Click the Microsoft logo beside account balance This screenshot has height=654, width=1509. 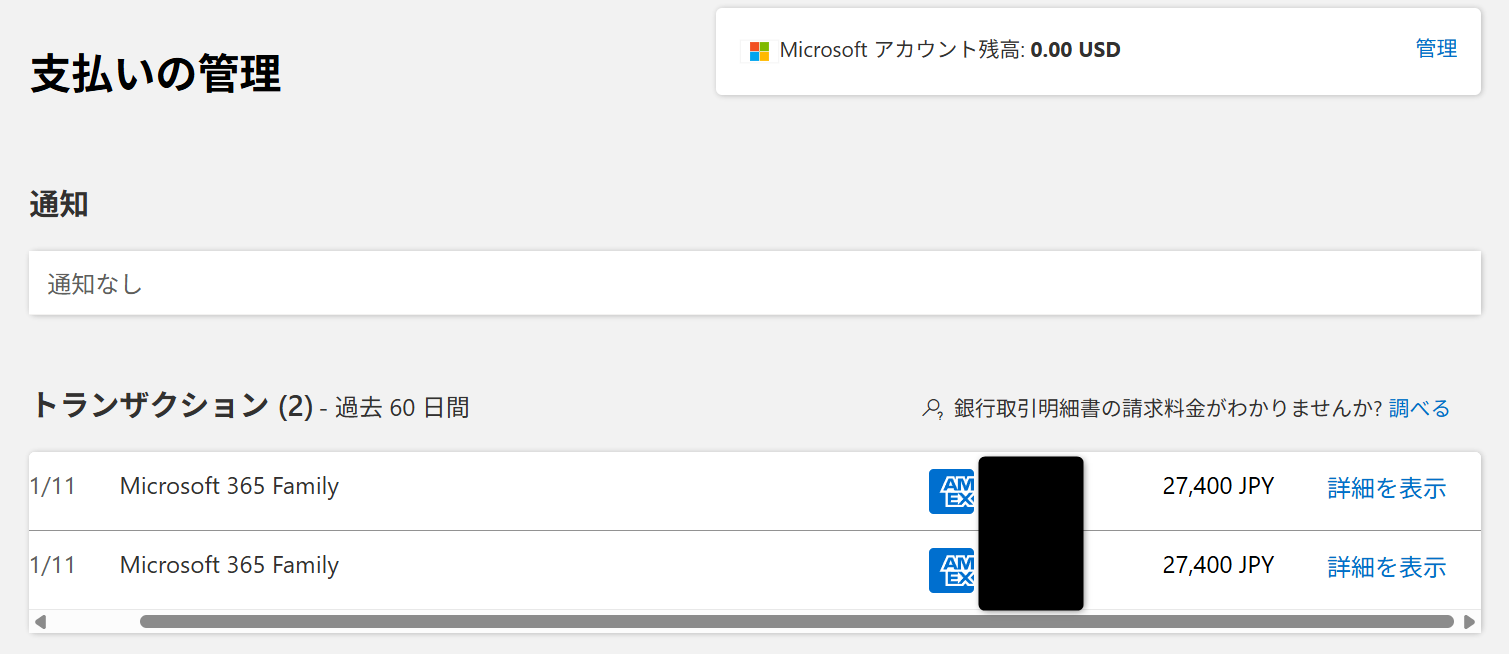(759, 51)
